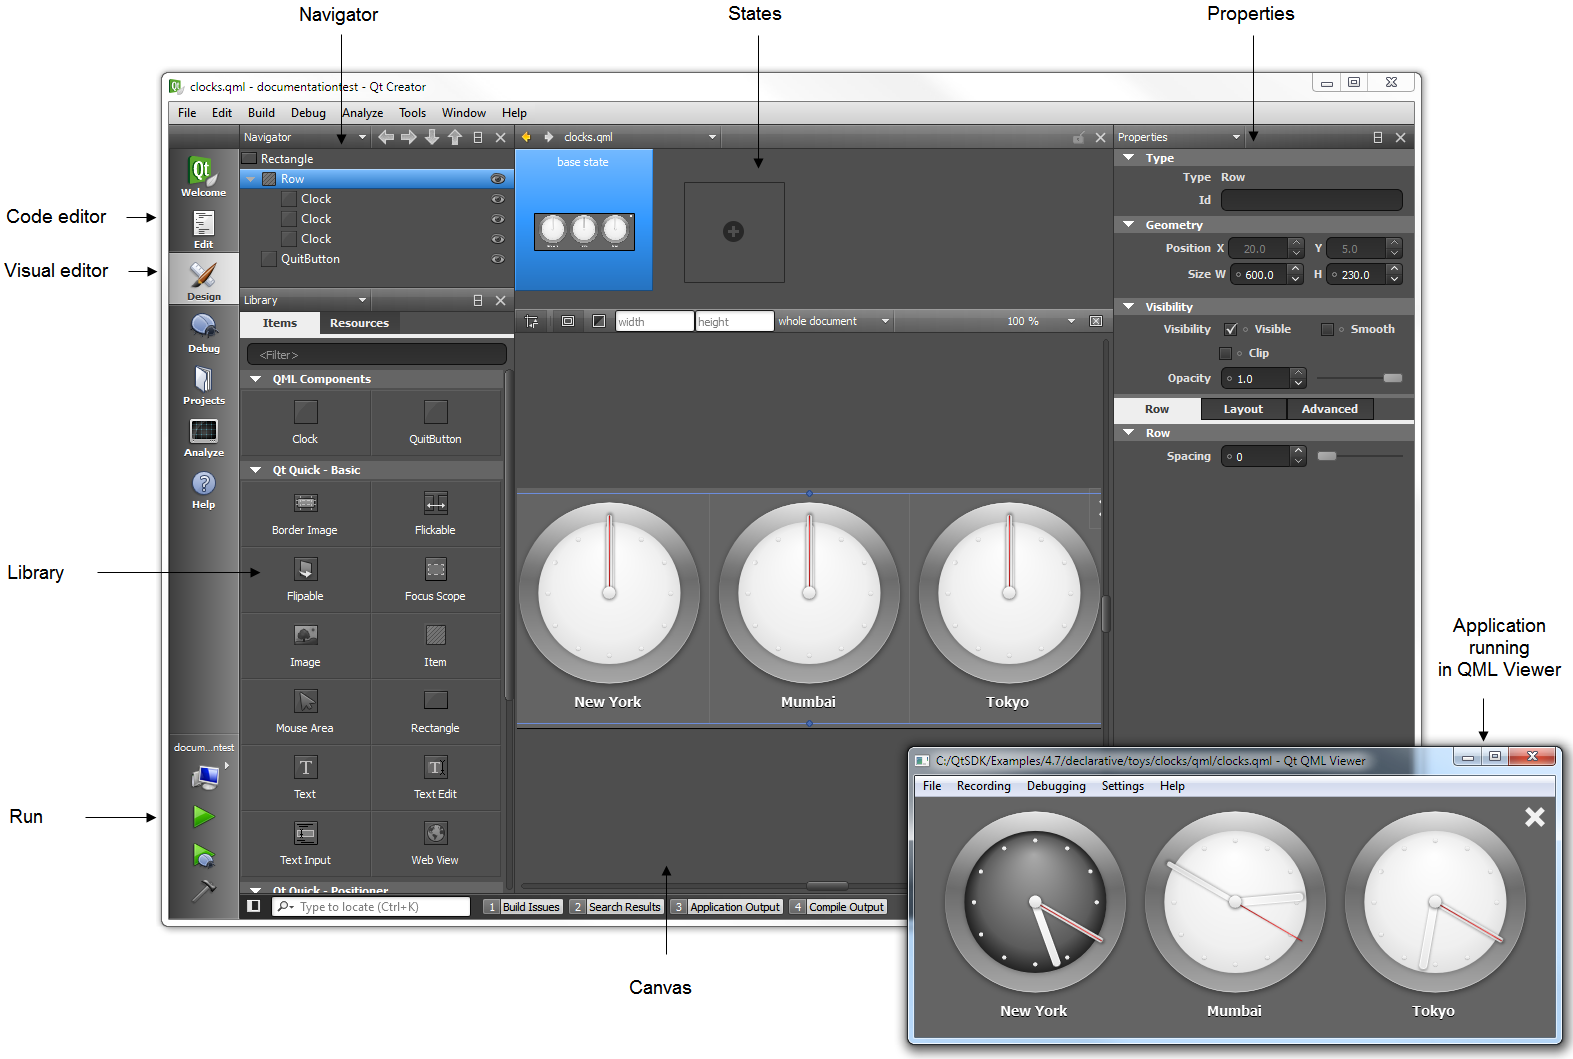Move item right in Navigator toolbar
Viewport: 1573px width, 1059px height.
coord(409,137)
